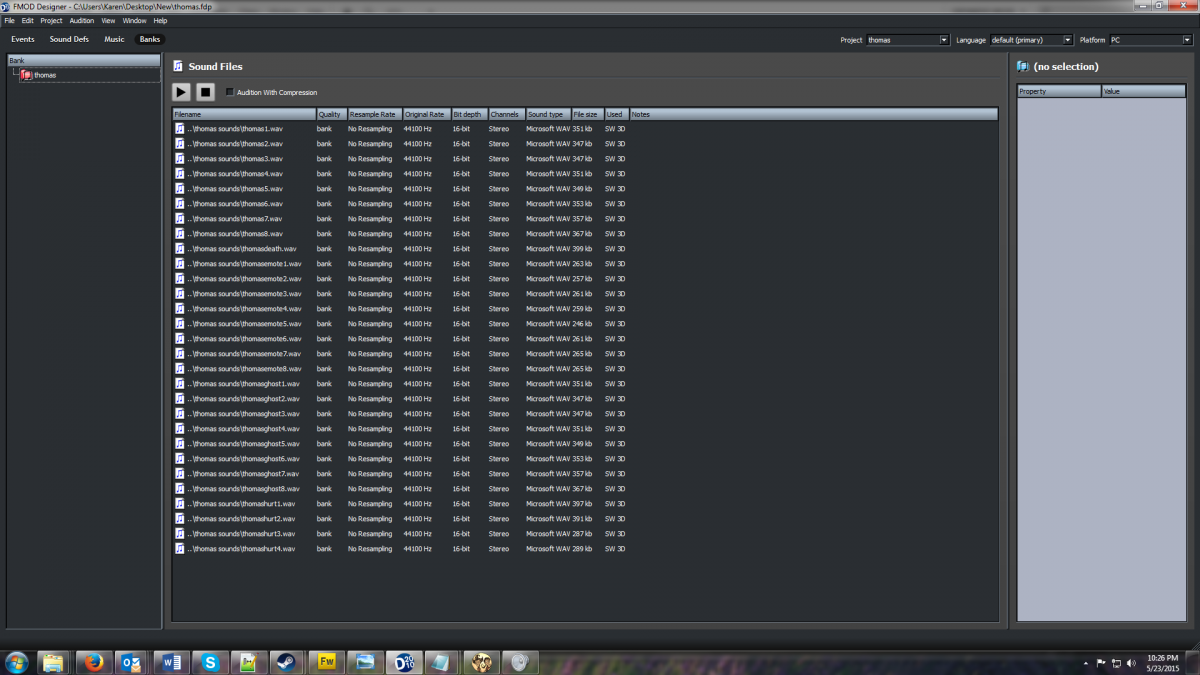Open Steam from taskbar
Screen dimensions: 1200x675
[x=287, y=662]
